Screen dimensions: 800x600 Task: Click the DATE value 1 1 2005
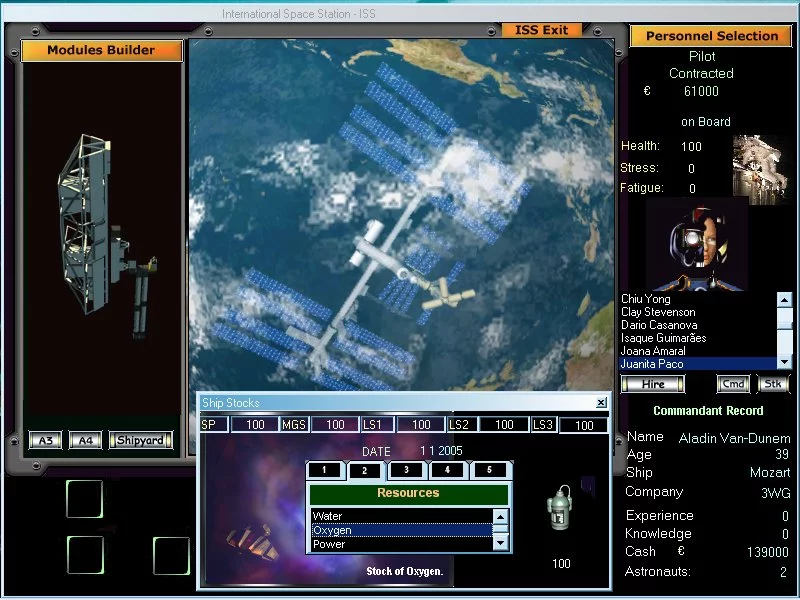click(441, 451)
